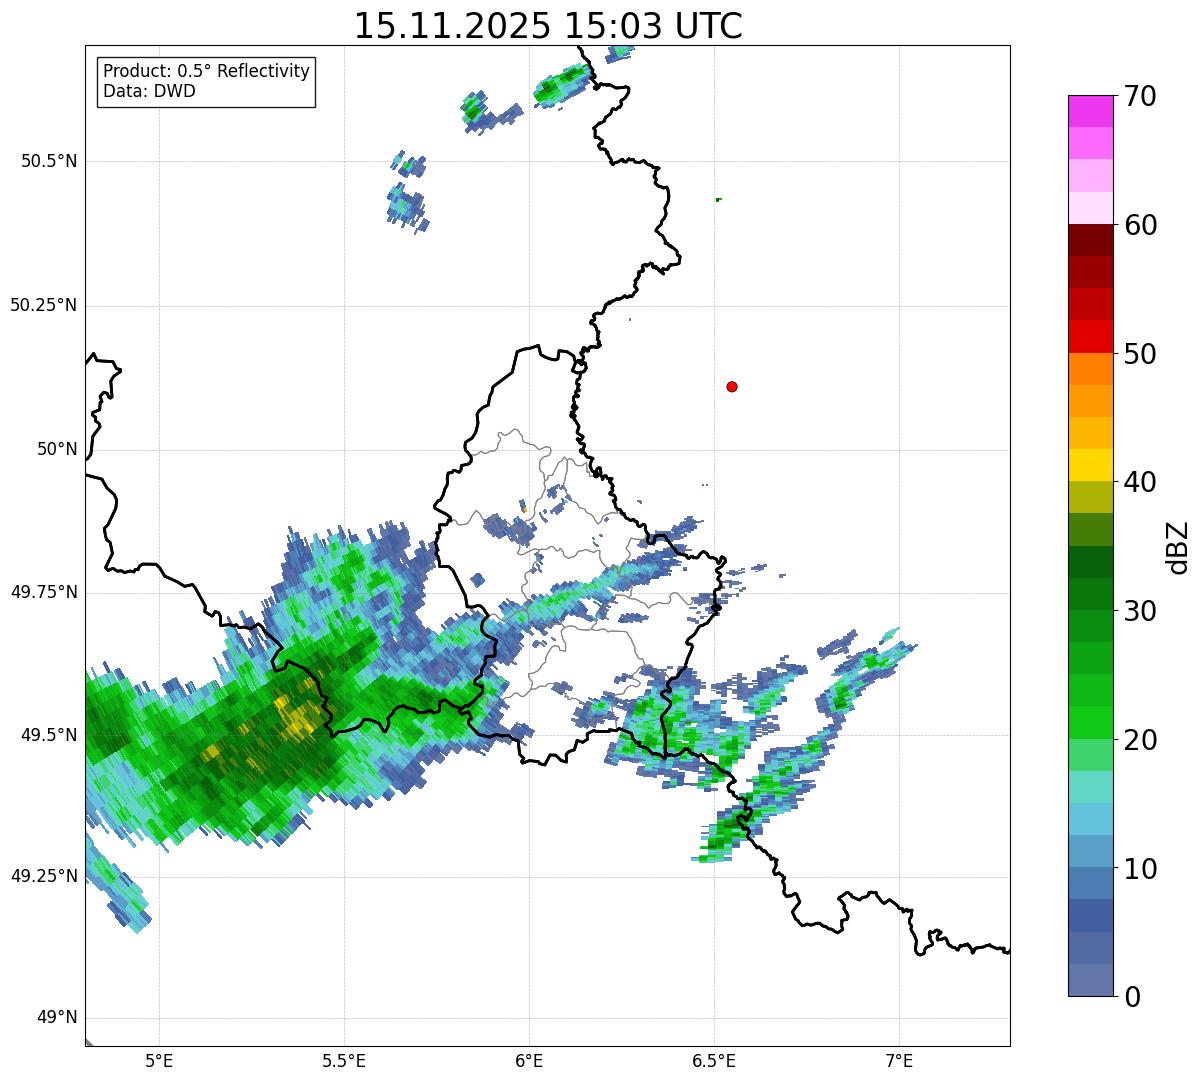Click the latitude label 50.5°N
The width and height of the screenshot is (1202, 1081).
[49, 161]
